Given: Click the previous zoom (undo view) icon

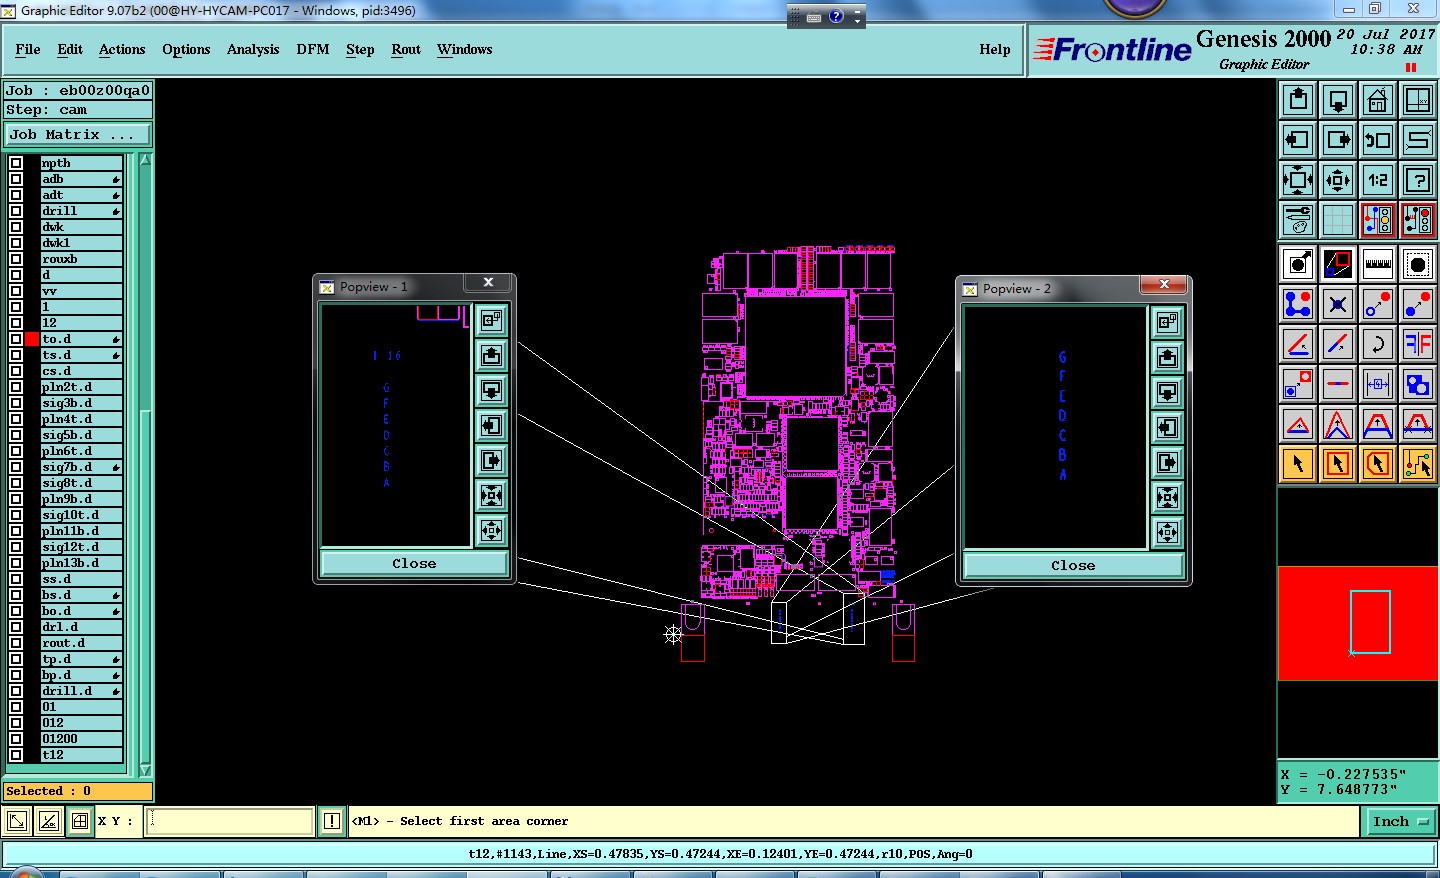Looking at the screenshot, I should (1378, 140).
